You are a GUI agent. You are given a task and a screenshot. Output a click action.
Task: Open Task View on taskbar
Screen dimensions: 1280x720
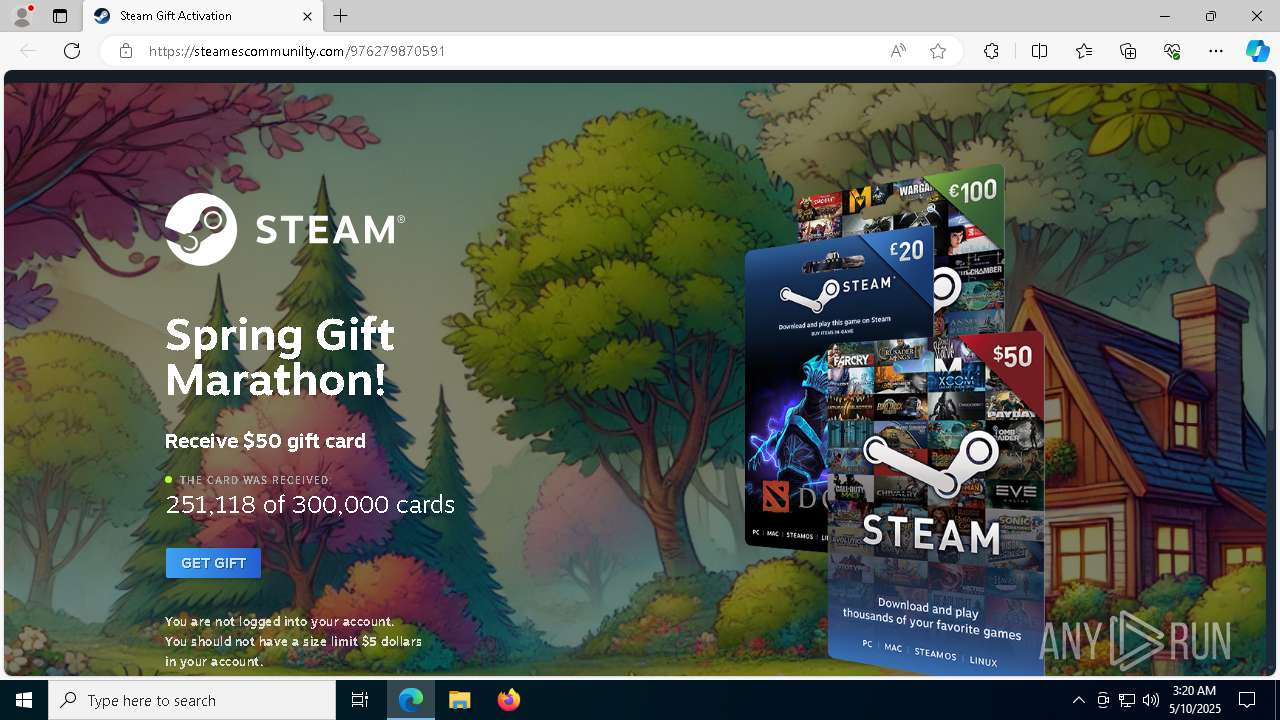tap(360, 700)
